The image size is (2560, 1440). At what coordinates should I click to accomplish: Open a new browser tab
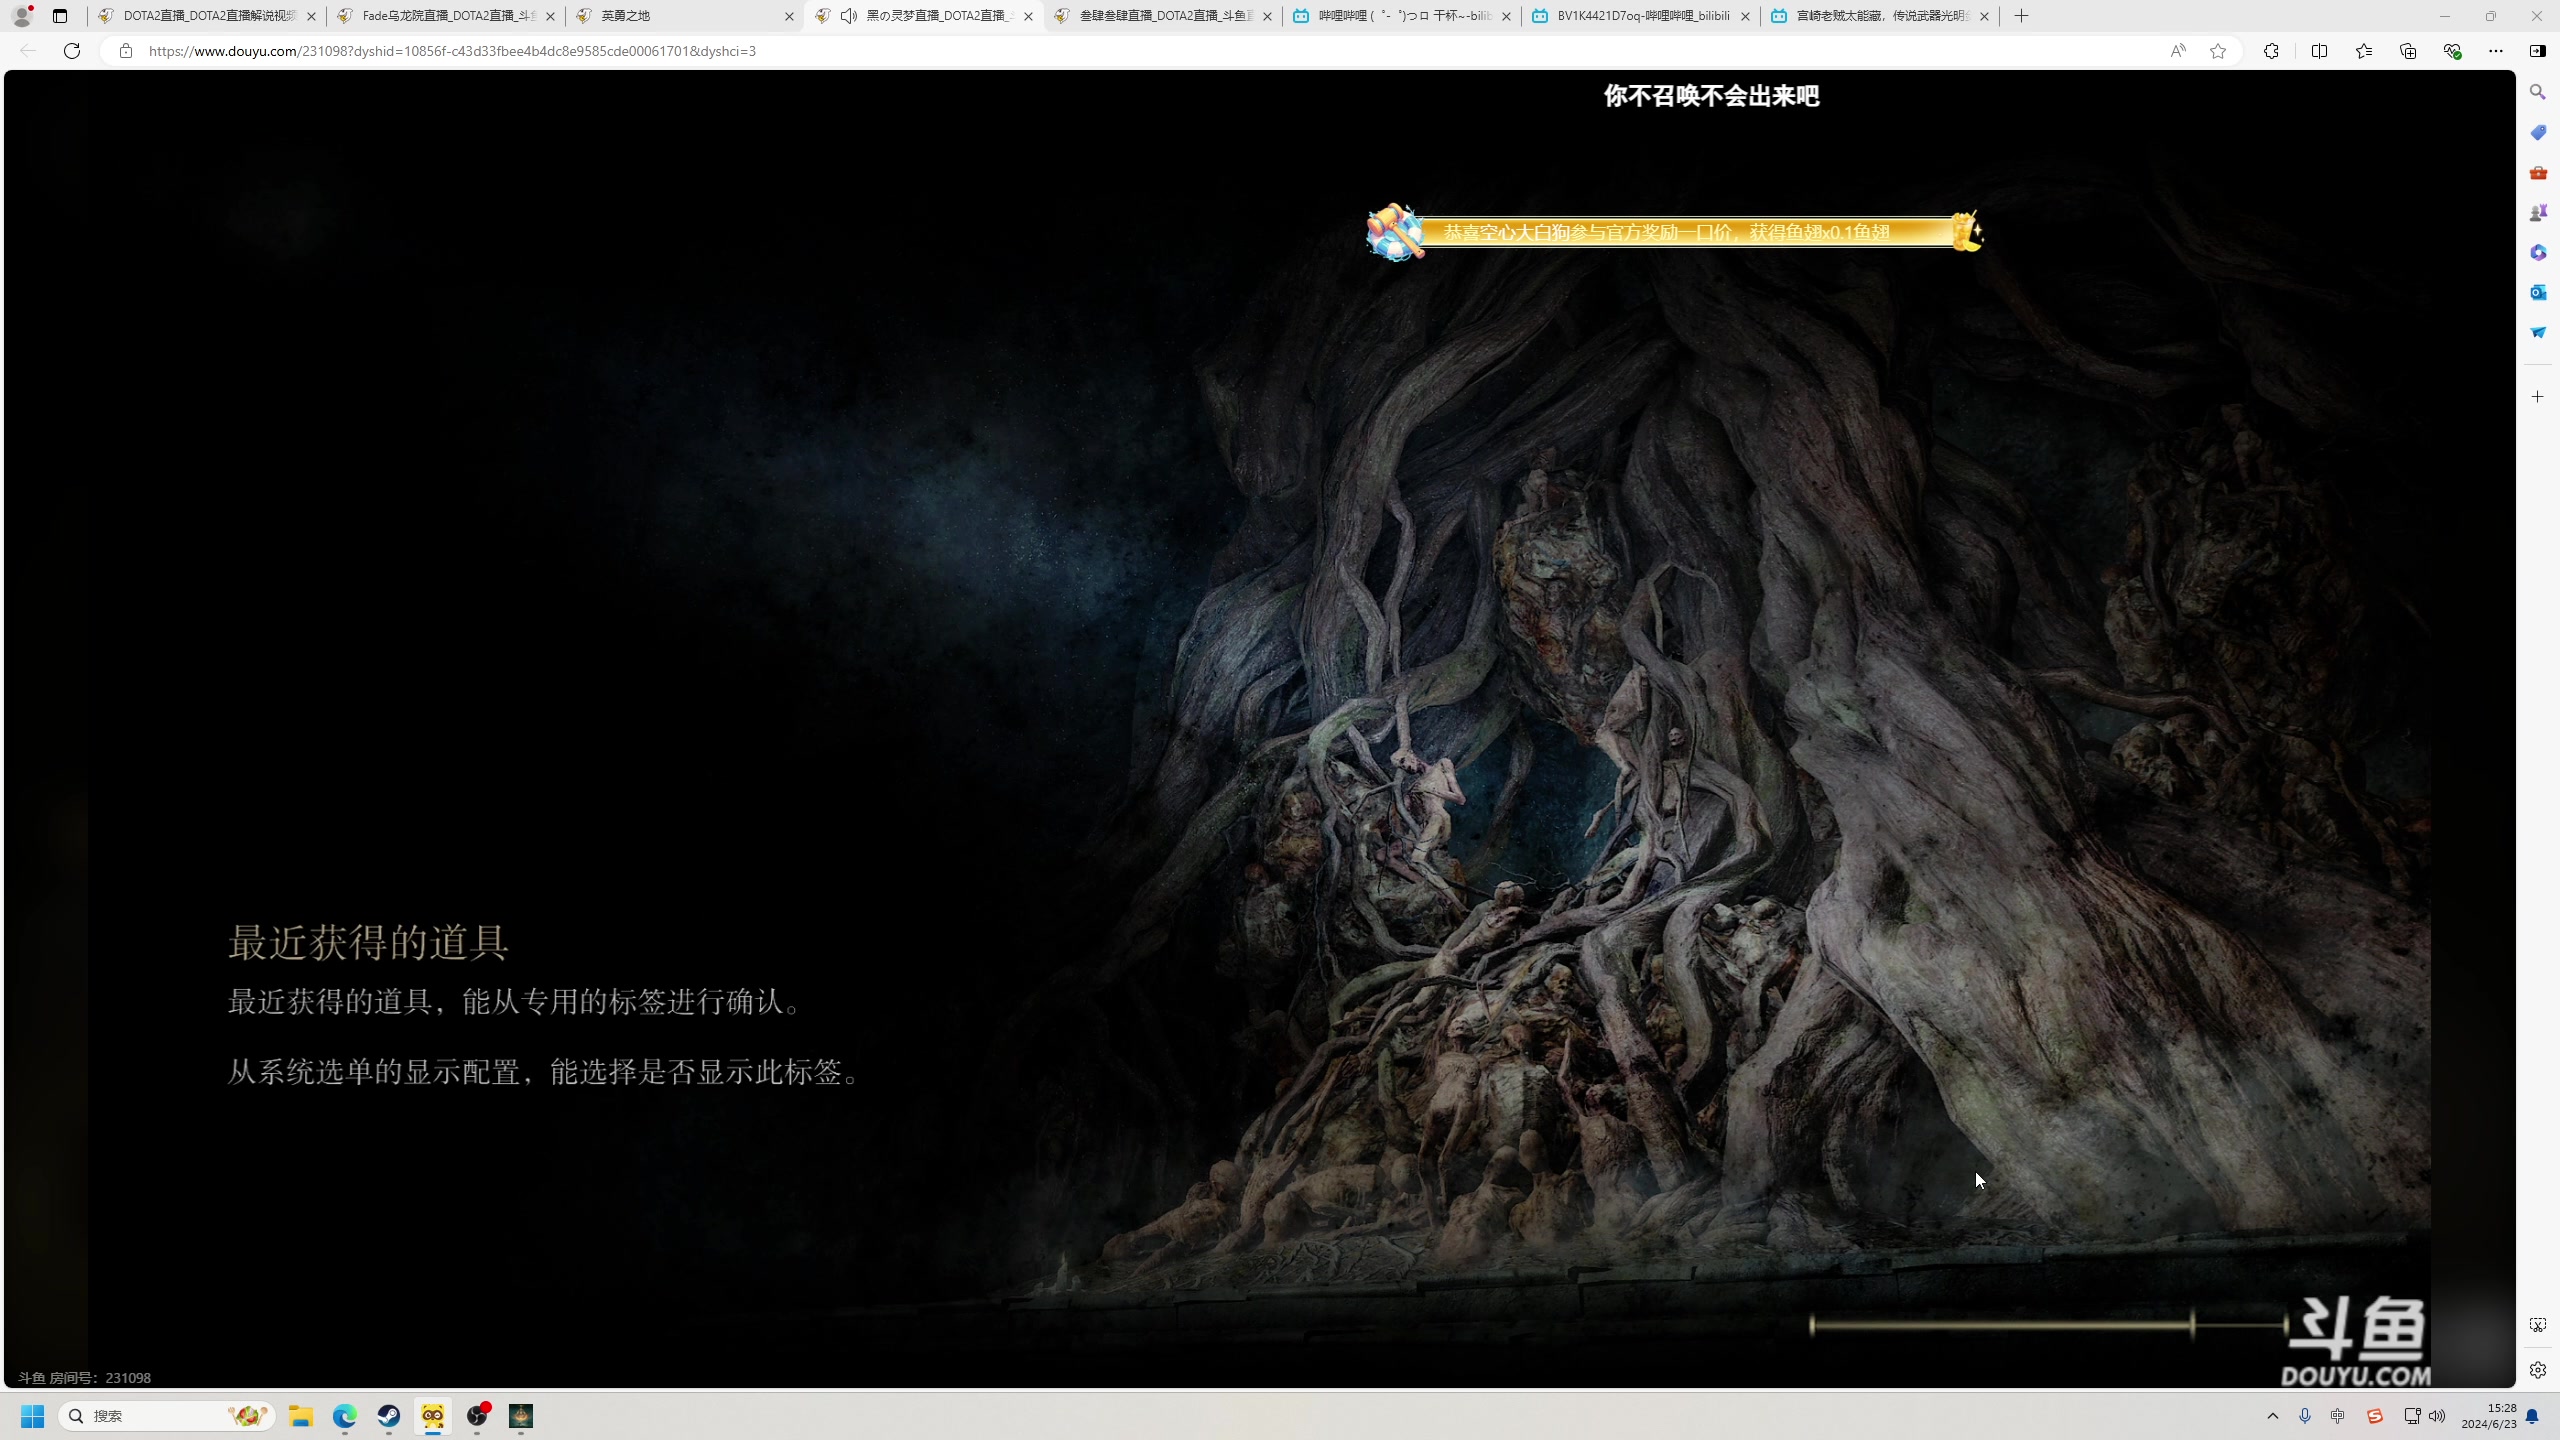[2022, 16]
